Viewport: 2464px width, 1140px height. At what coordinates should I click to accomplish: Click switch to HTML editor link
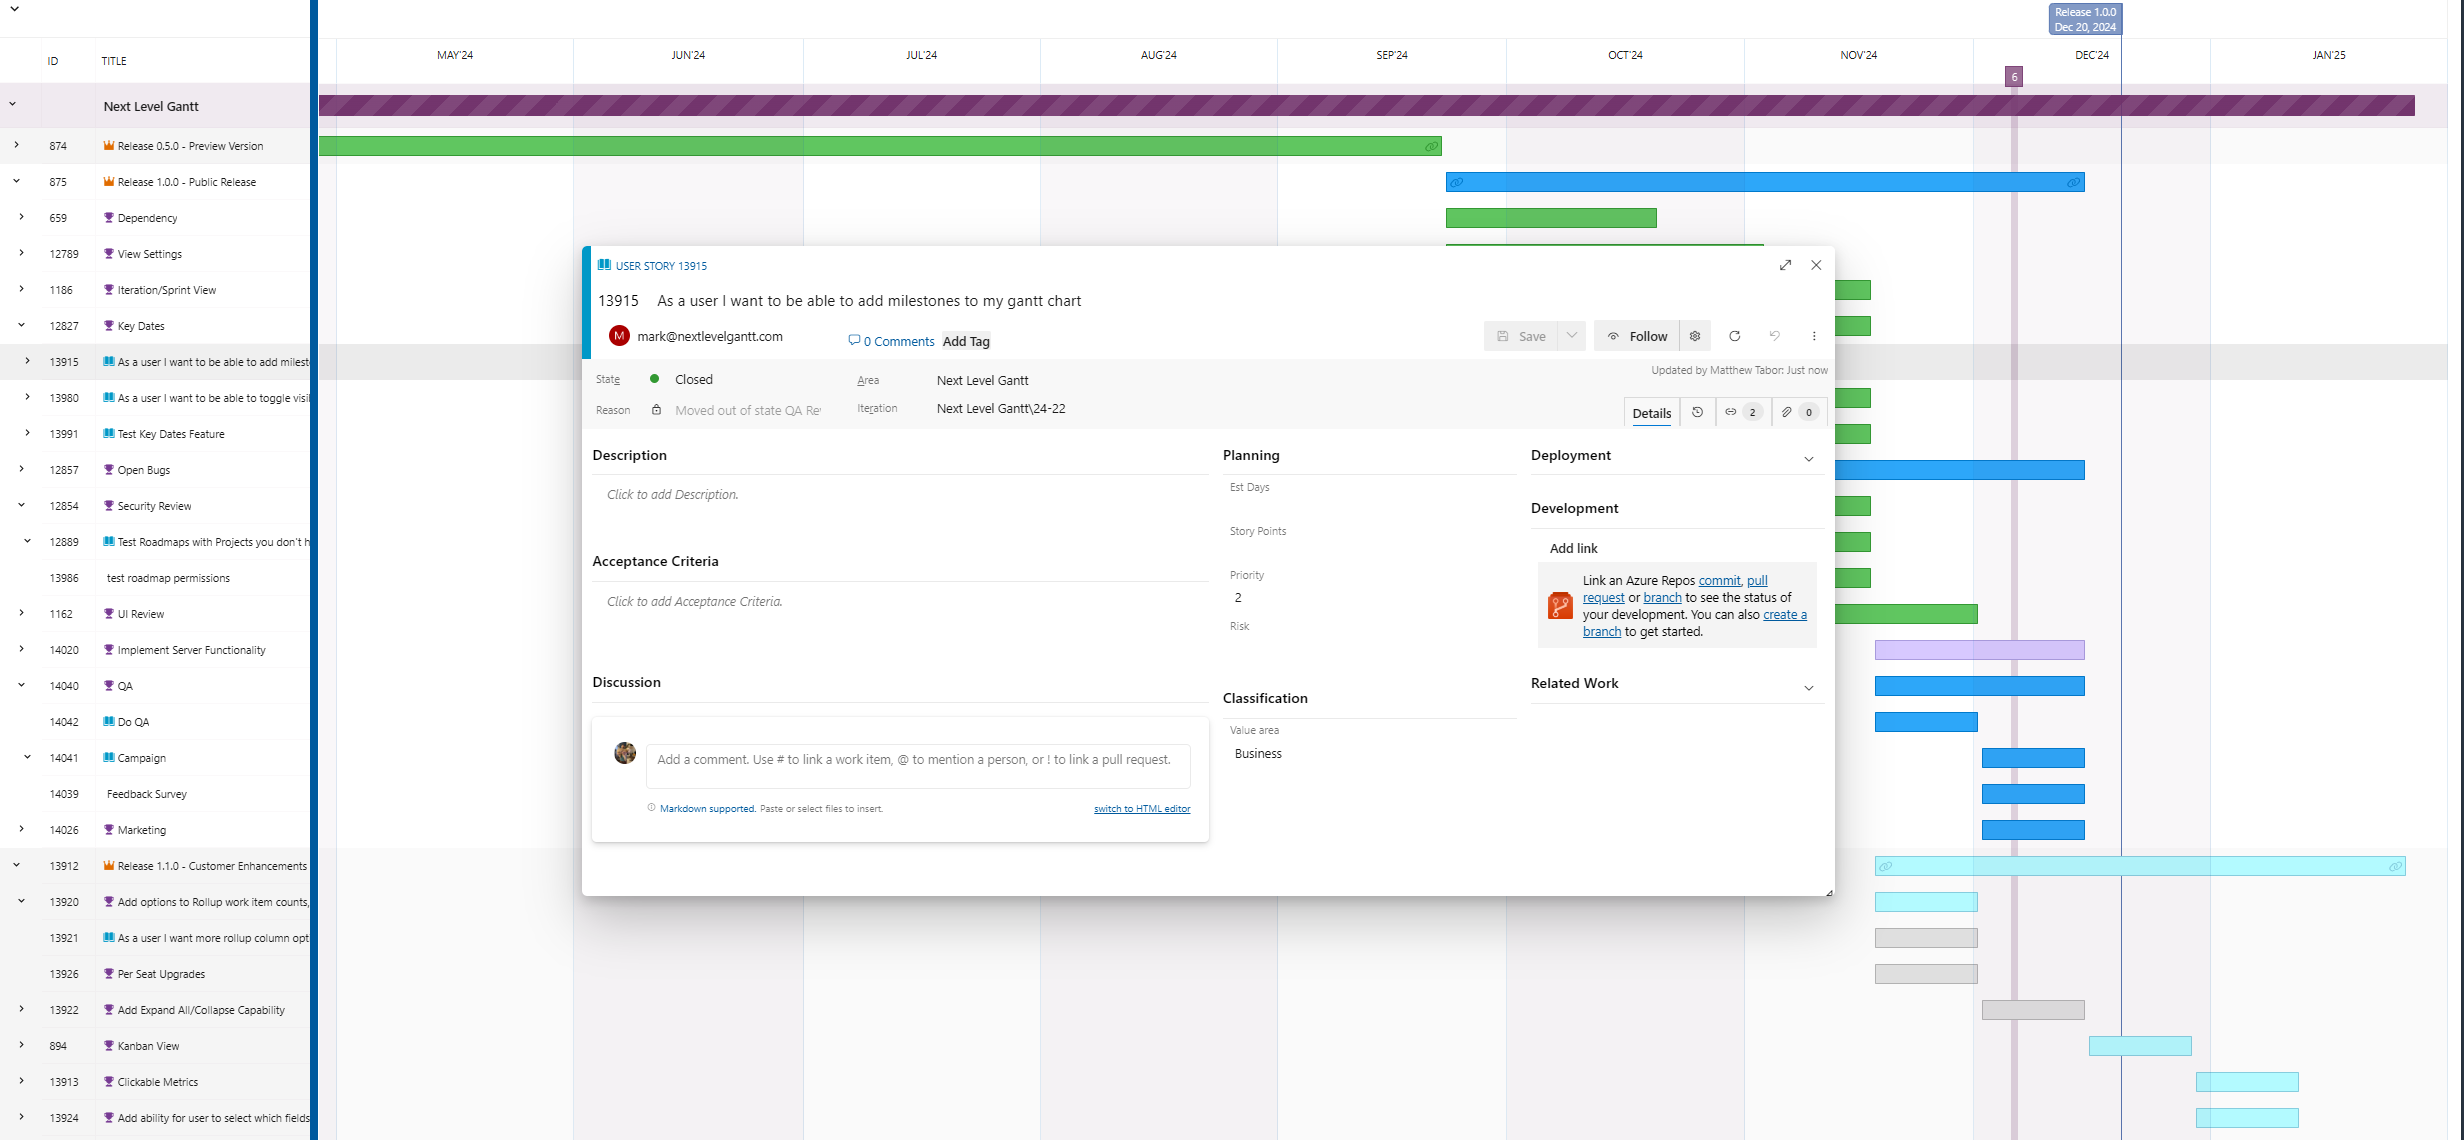pos(1141,809)
